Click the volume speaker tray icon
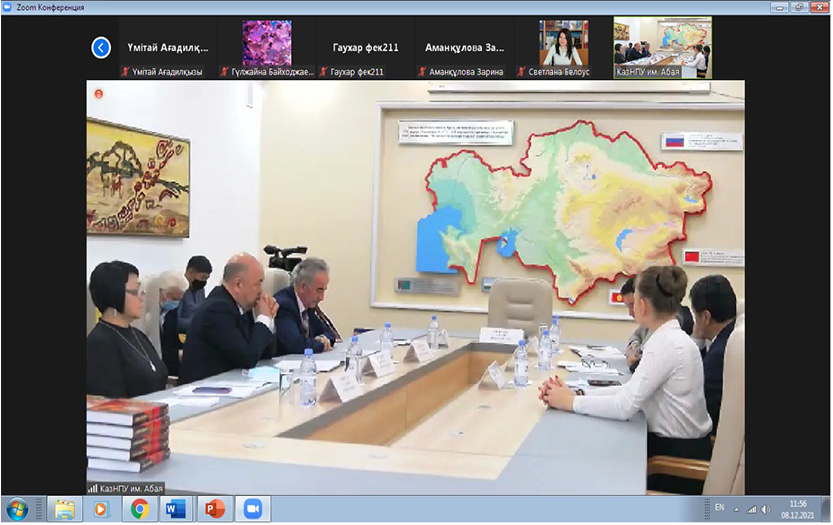 (766, 509)
